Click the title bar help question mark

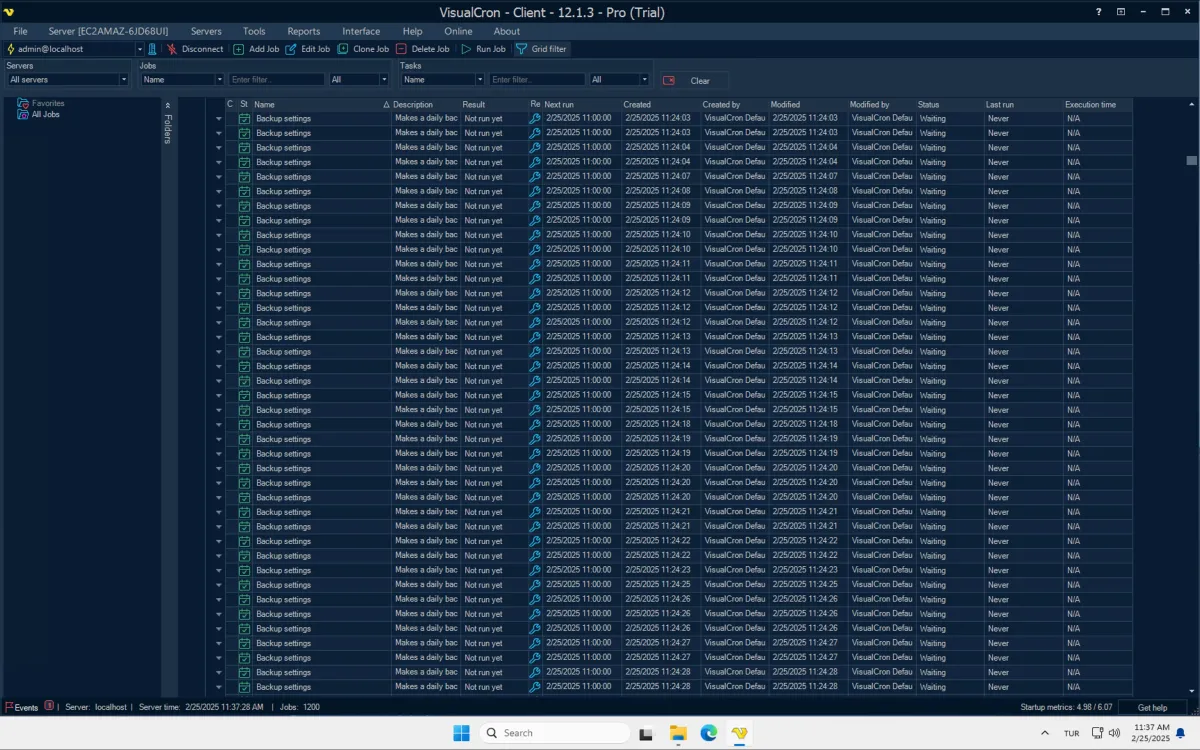coord(1100,12)
